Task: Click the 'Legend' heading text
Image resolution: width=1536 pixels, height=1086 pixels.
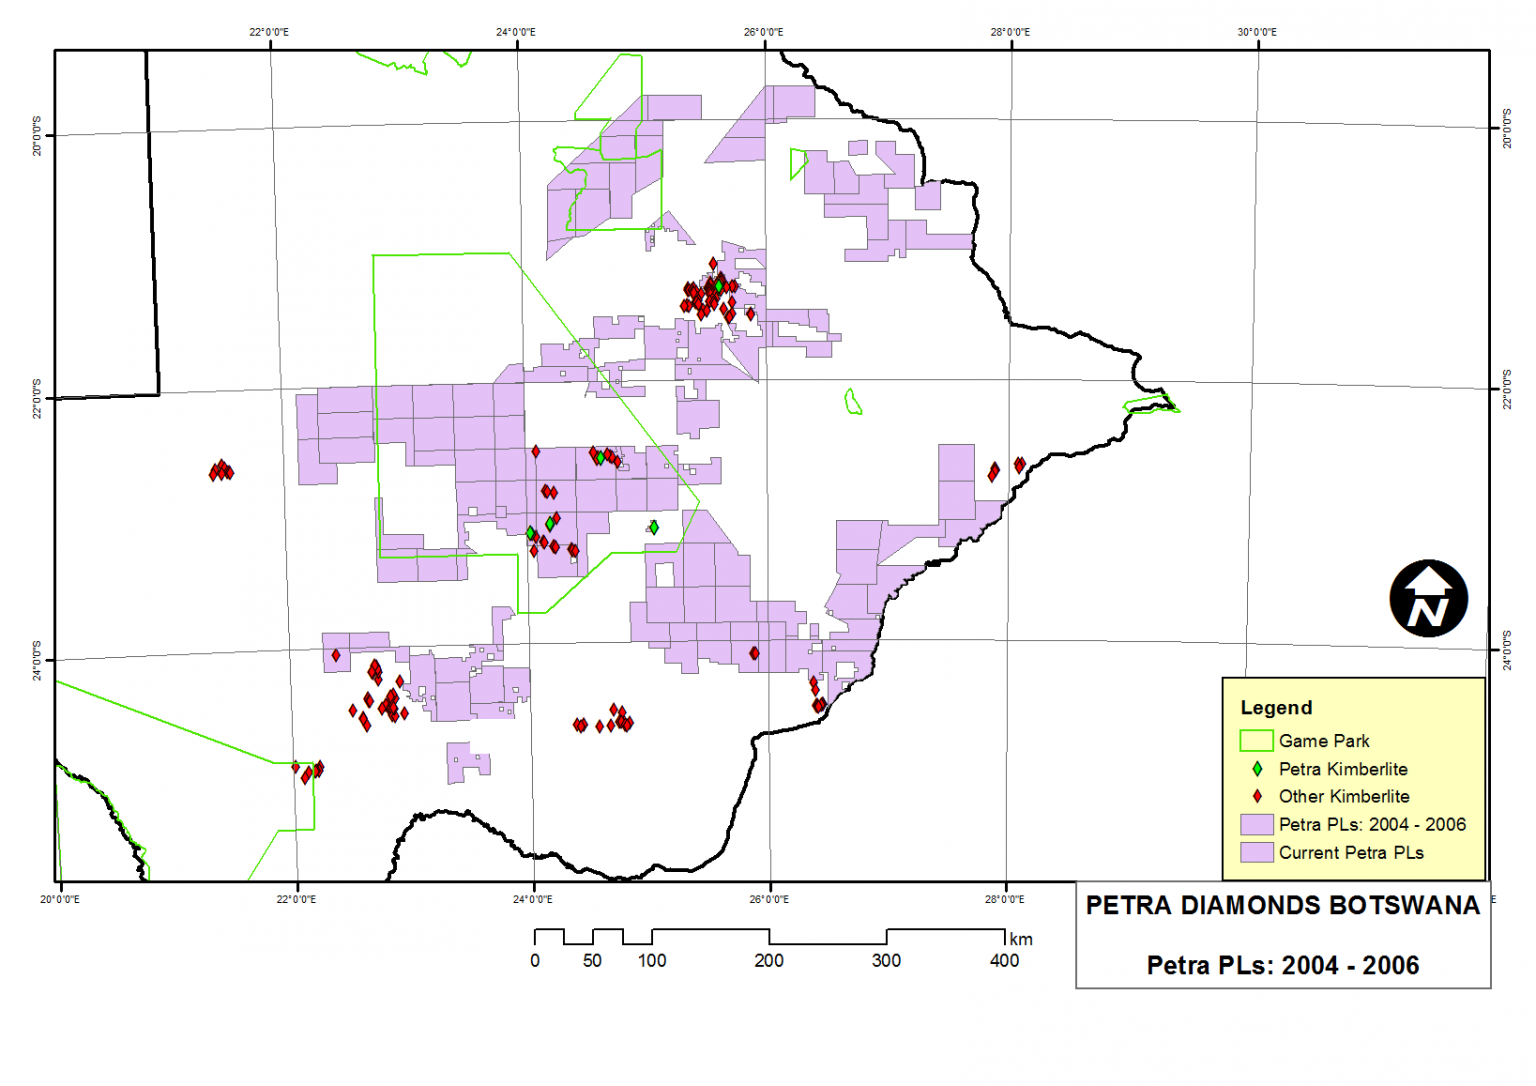Action: (1276, 708)
